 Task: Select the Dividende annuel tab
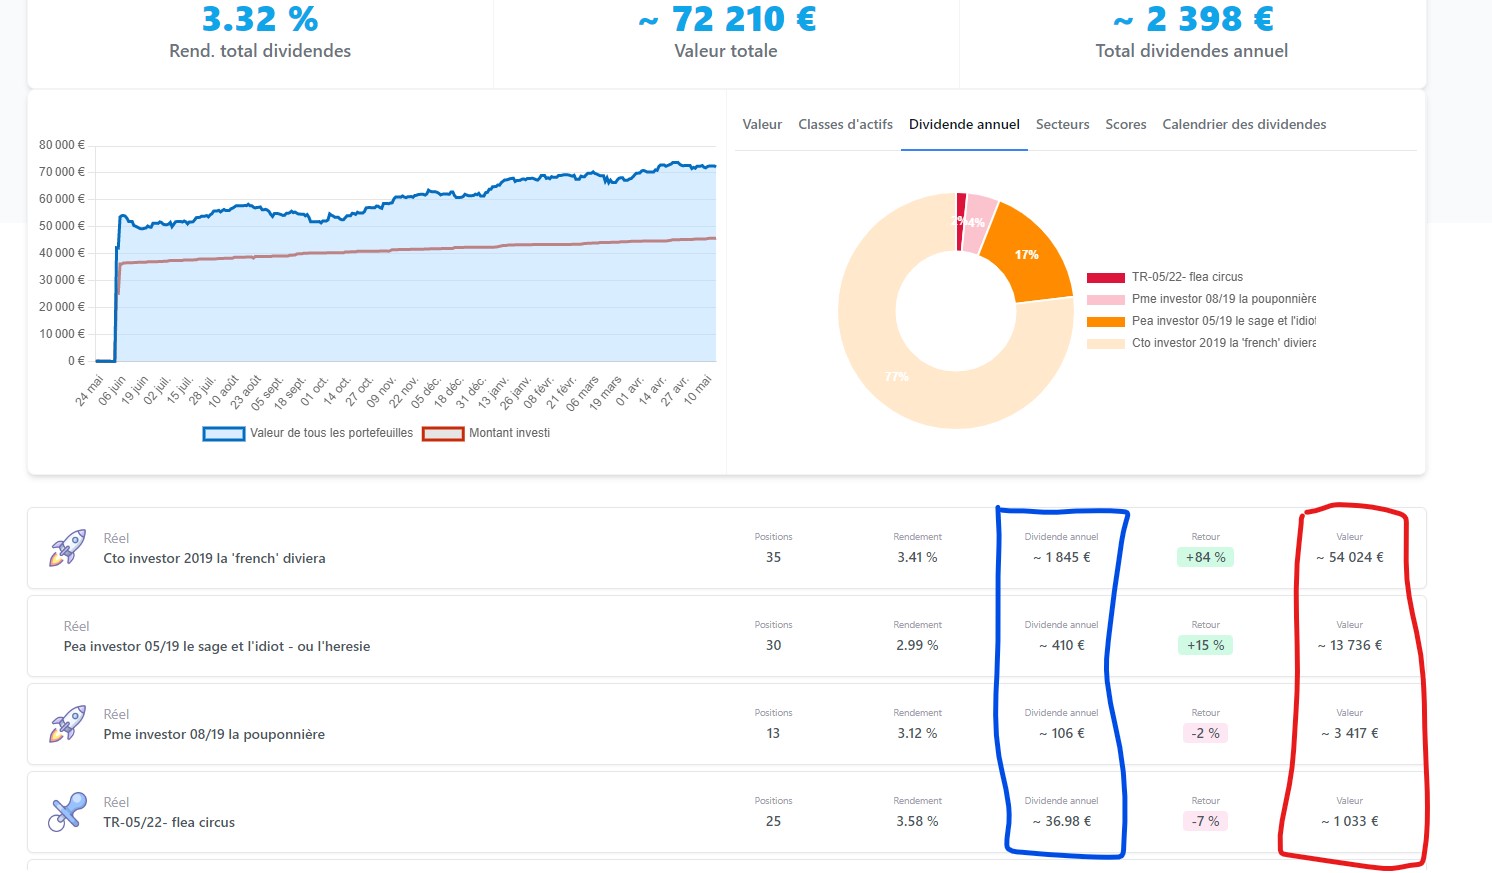point(964,124)
